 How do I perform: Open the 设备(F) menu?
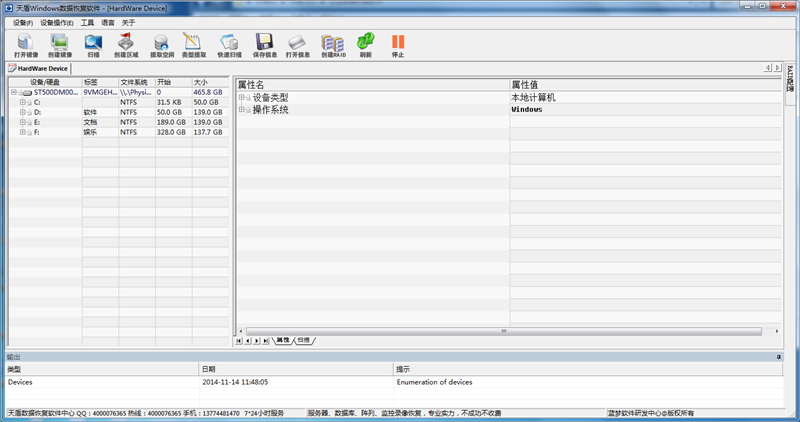(22, 23)
